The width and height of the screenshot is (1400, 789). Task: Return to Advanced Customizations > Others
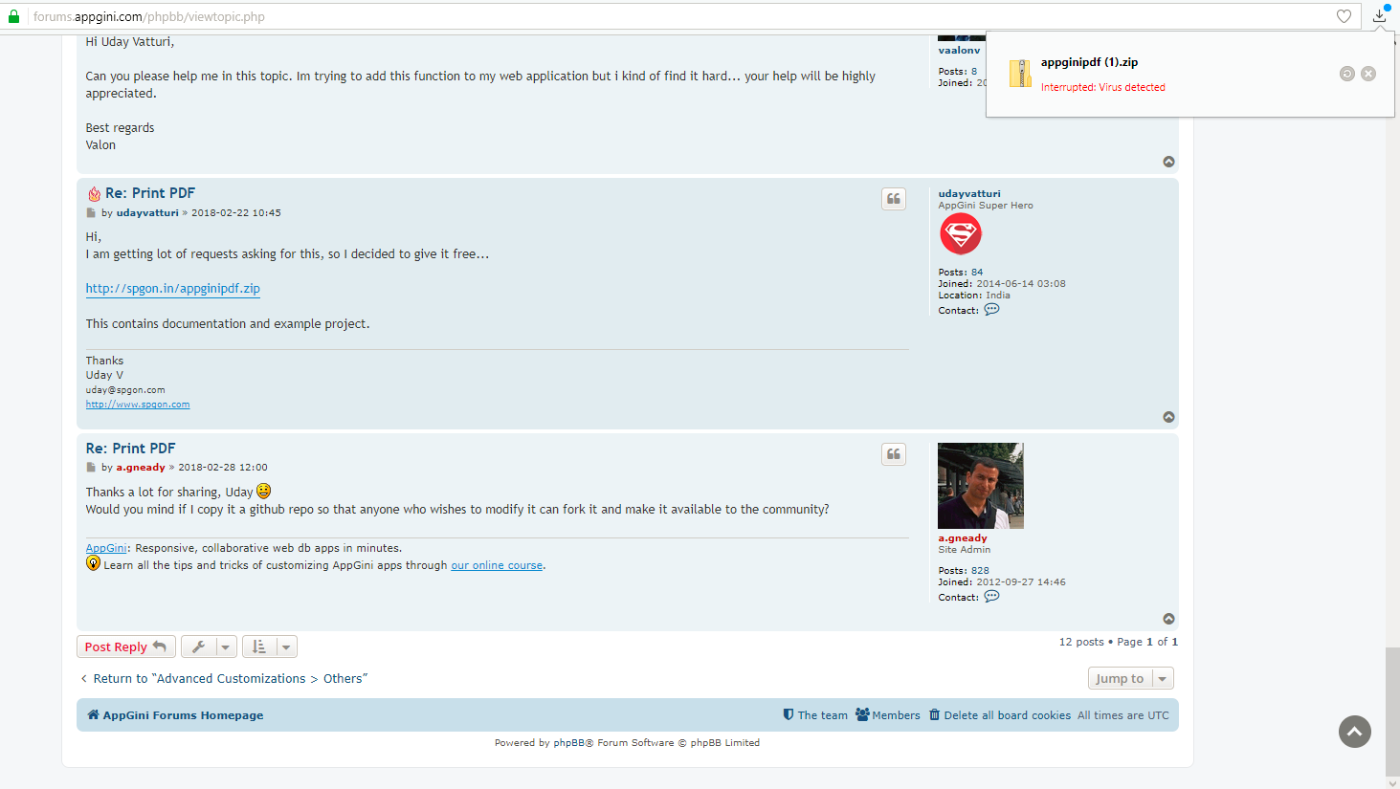tap(223, 678)
